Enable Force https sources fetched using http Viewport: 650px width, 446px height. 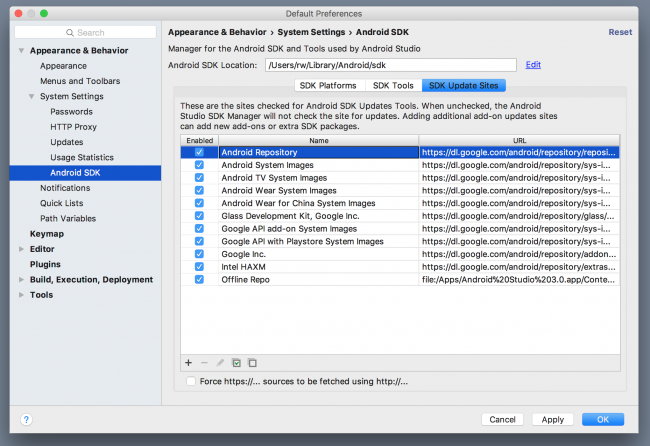tap(192, 381)
